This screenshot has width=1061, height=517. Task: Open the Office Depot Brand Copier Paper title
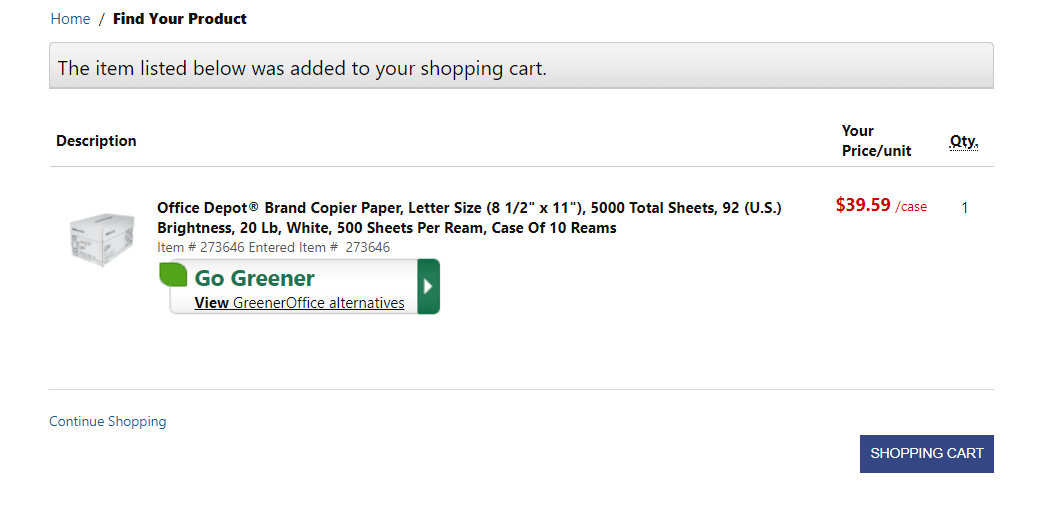469,218
